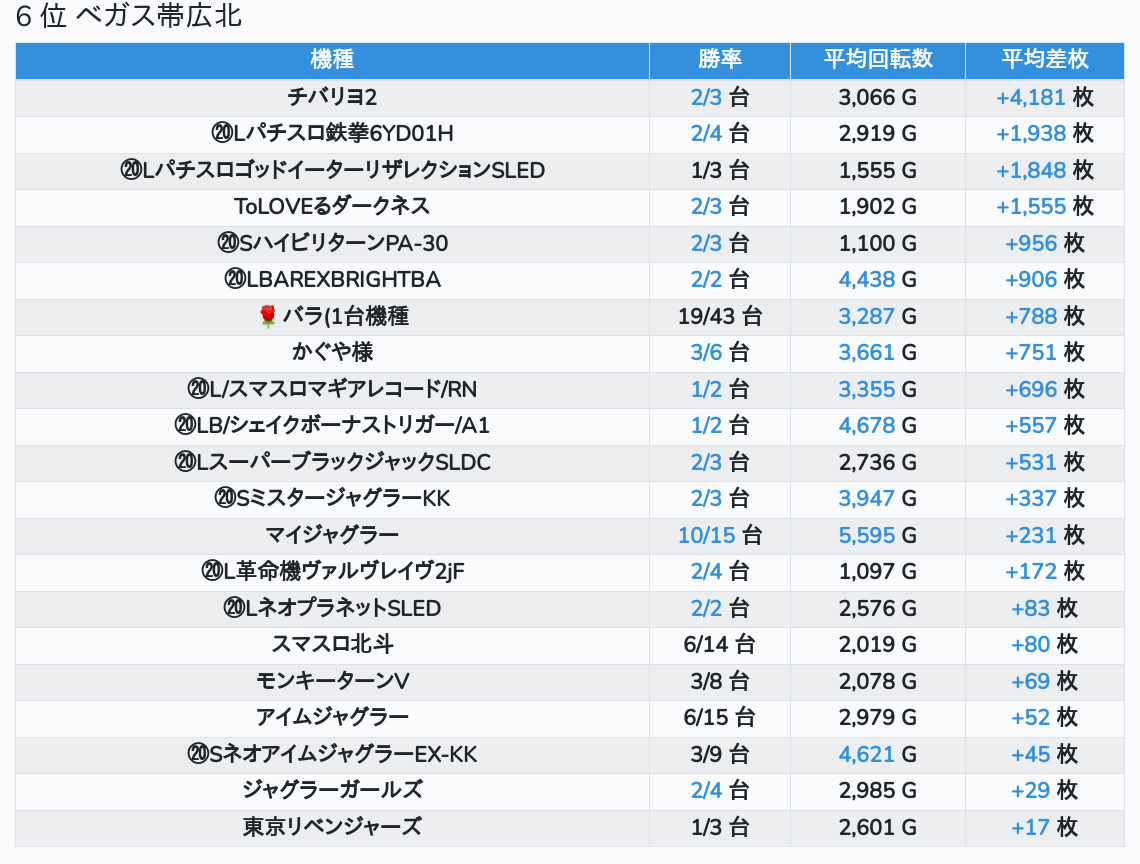Sort by the 平均差枚 column header
This screenshot has height=864, width=1140.
point(1044,60)
